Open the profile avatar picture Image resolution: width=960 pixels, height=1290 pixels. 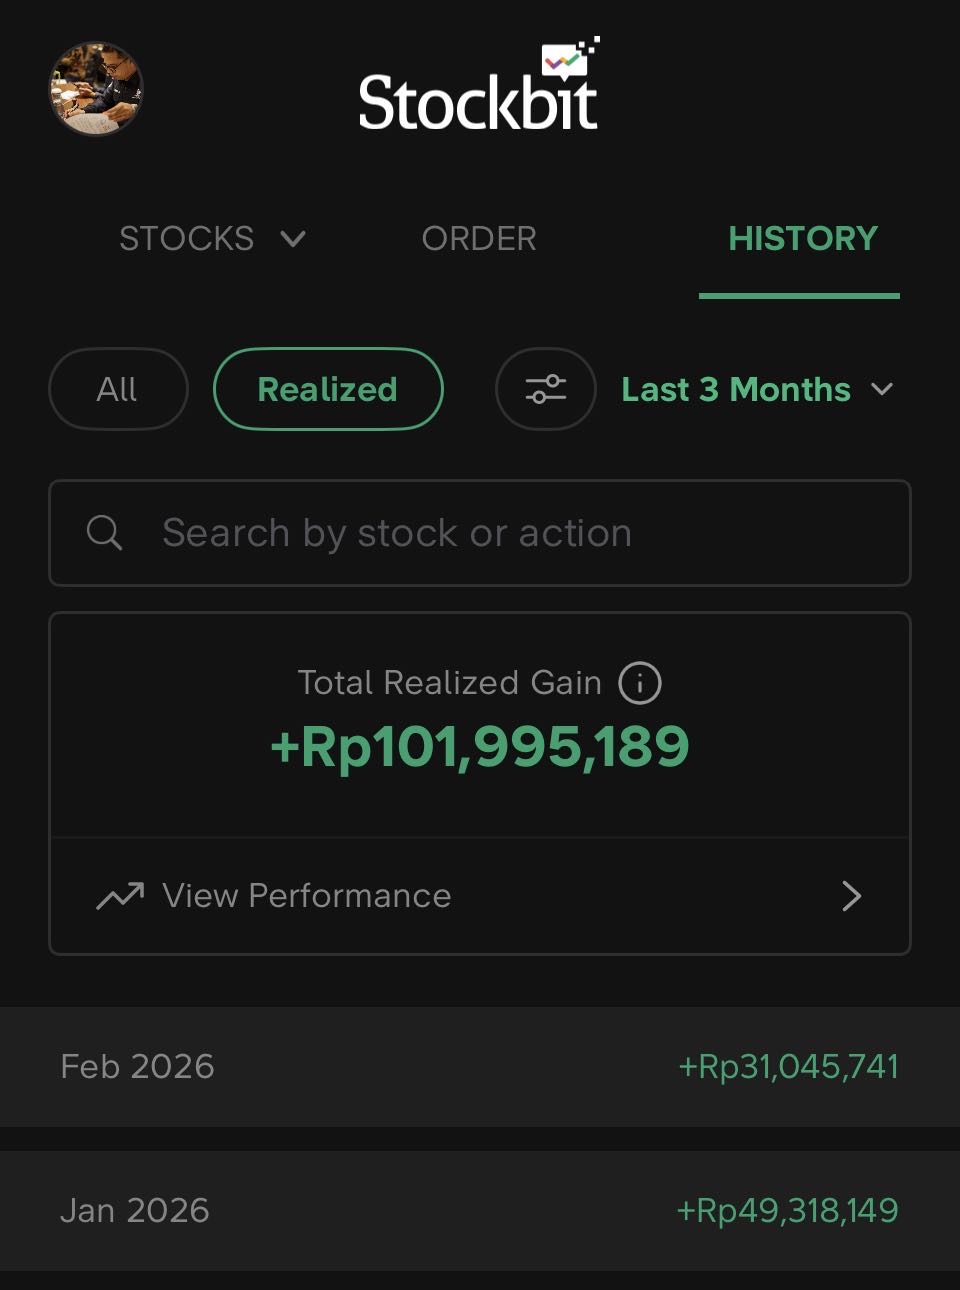pos(96,88)
